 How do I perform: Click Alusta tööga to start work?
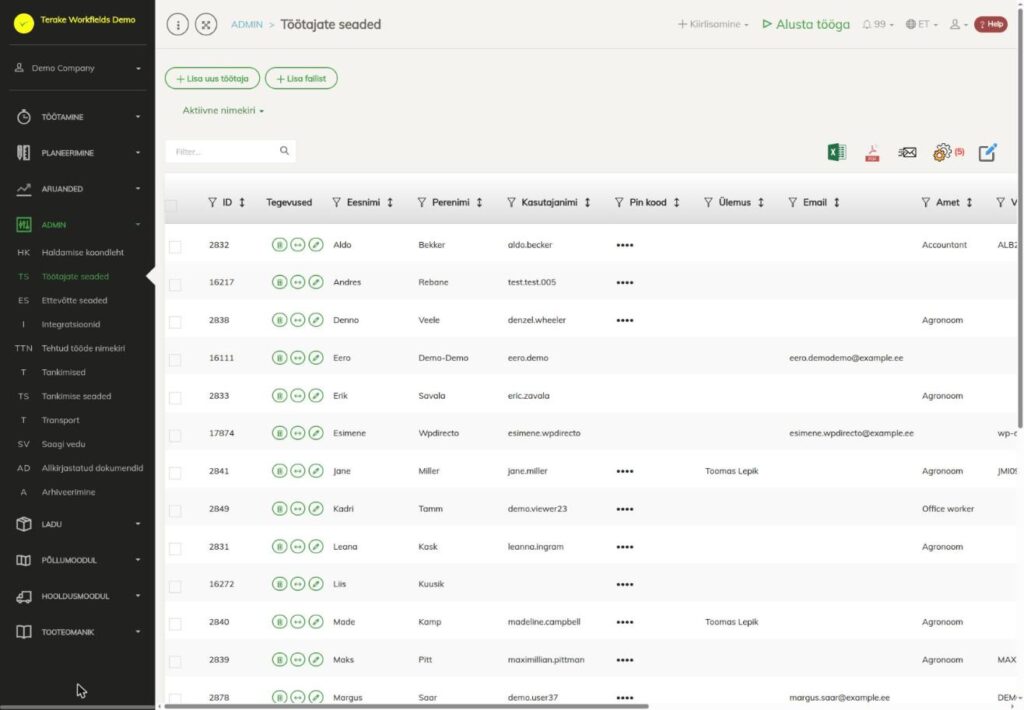pos(807,24)
